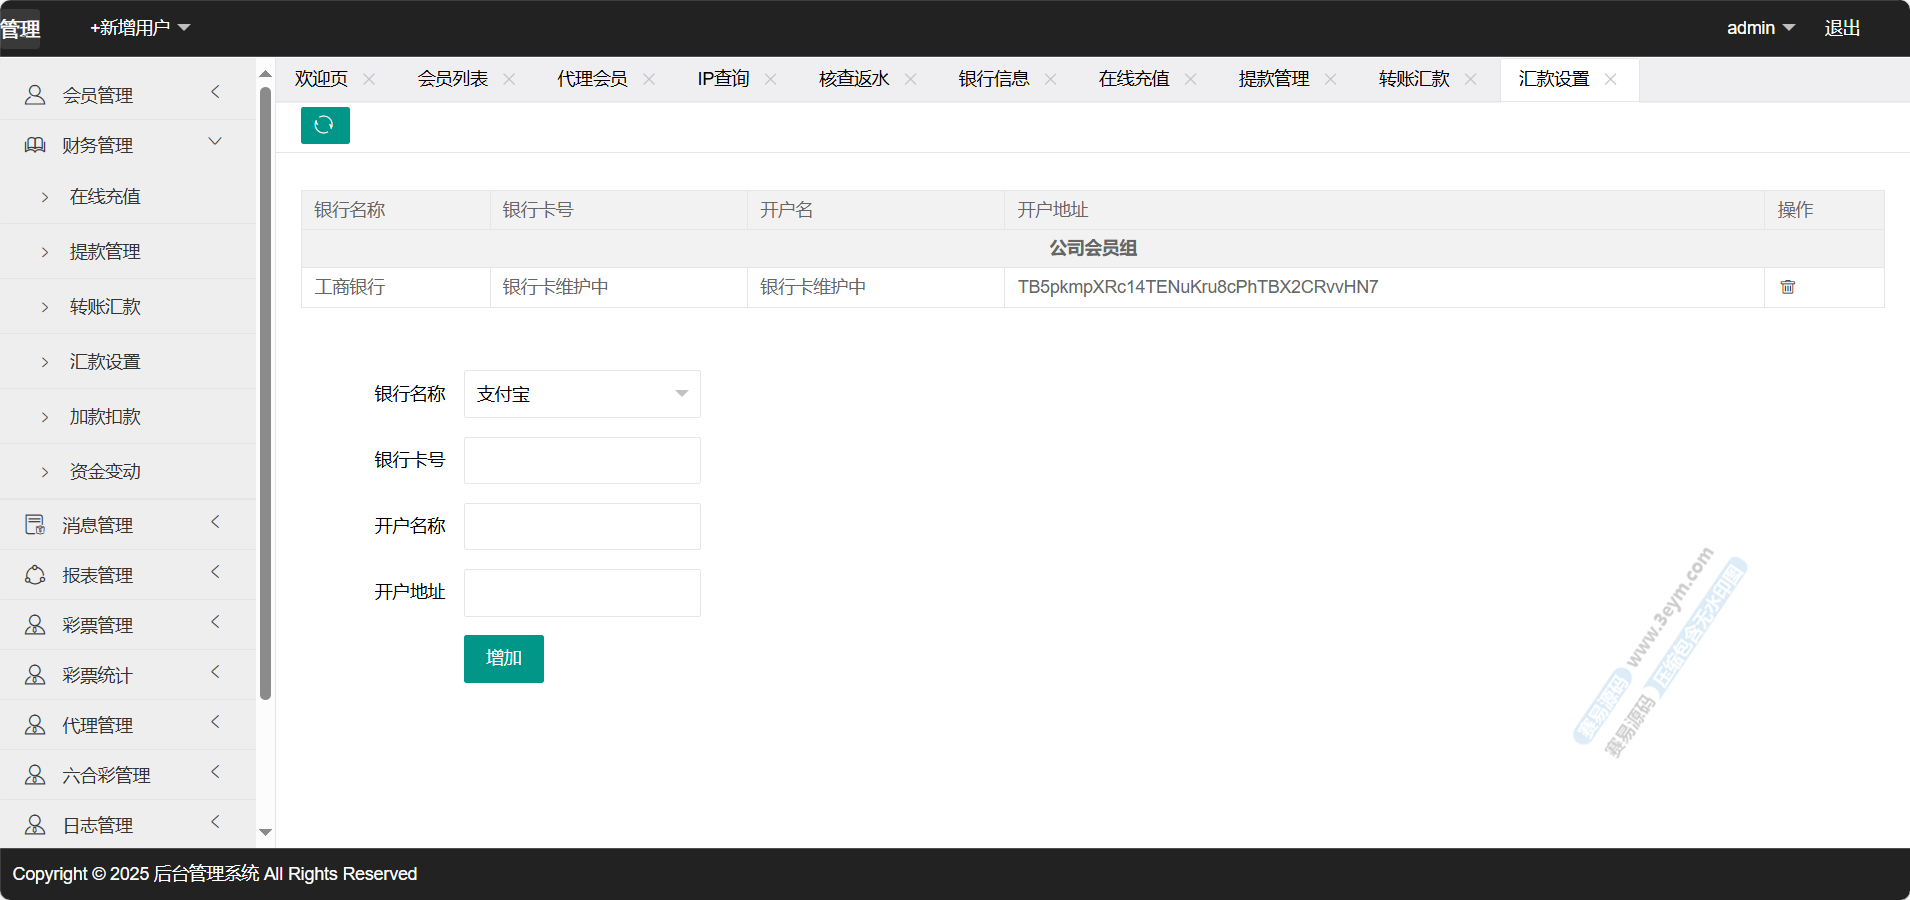Switch to the 银行信息 tab
The image size is (1910, 900).
point(993,79)
